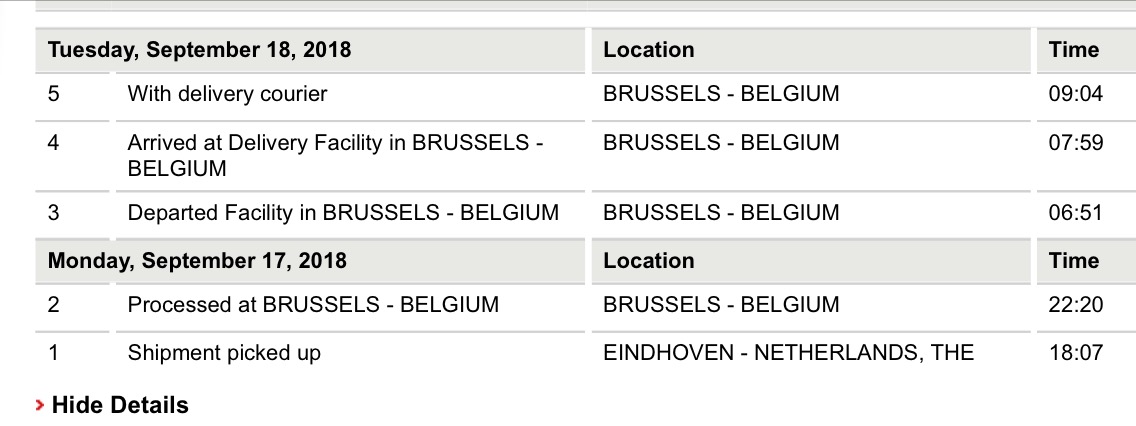Collapse tracking via red Hide Details arrow
Screen dimensions: 1136x426
pos(39,405)
